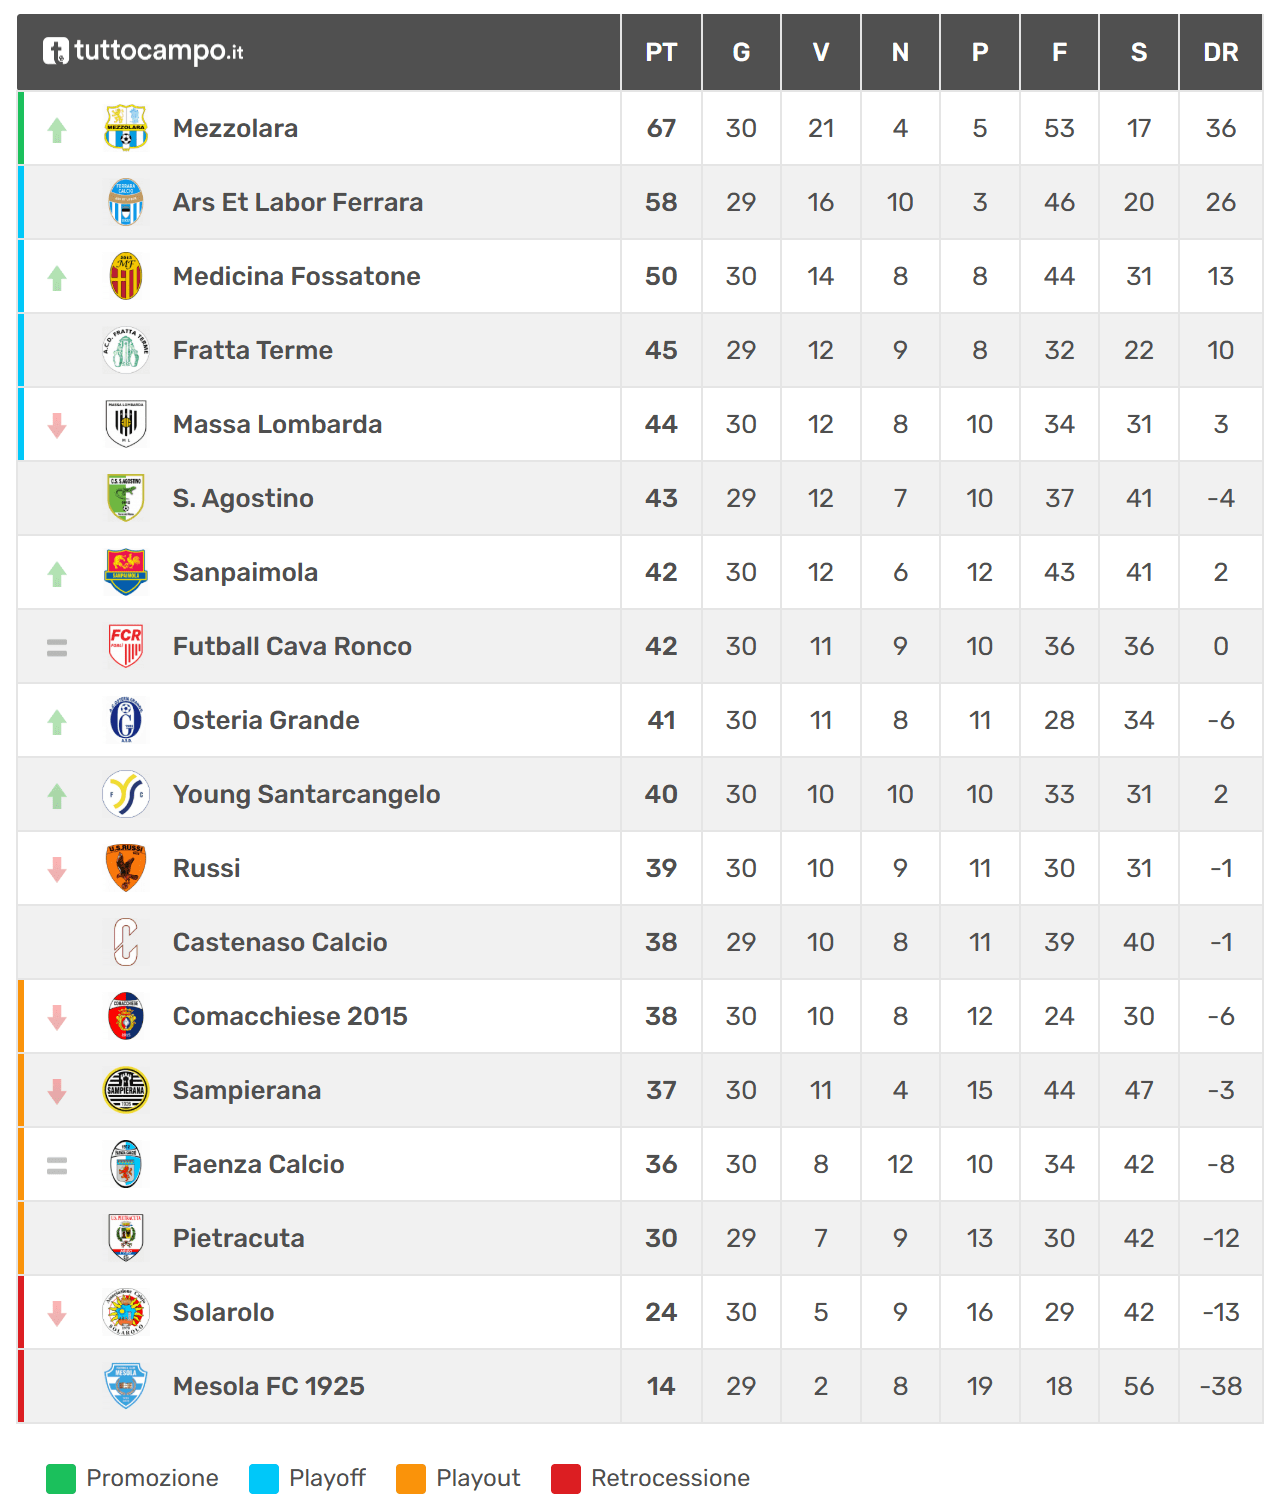Click the Sanpaimola team crest
This screenshot has height=1506, width=1274.
(x=126, y=572)
